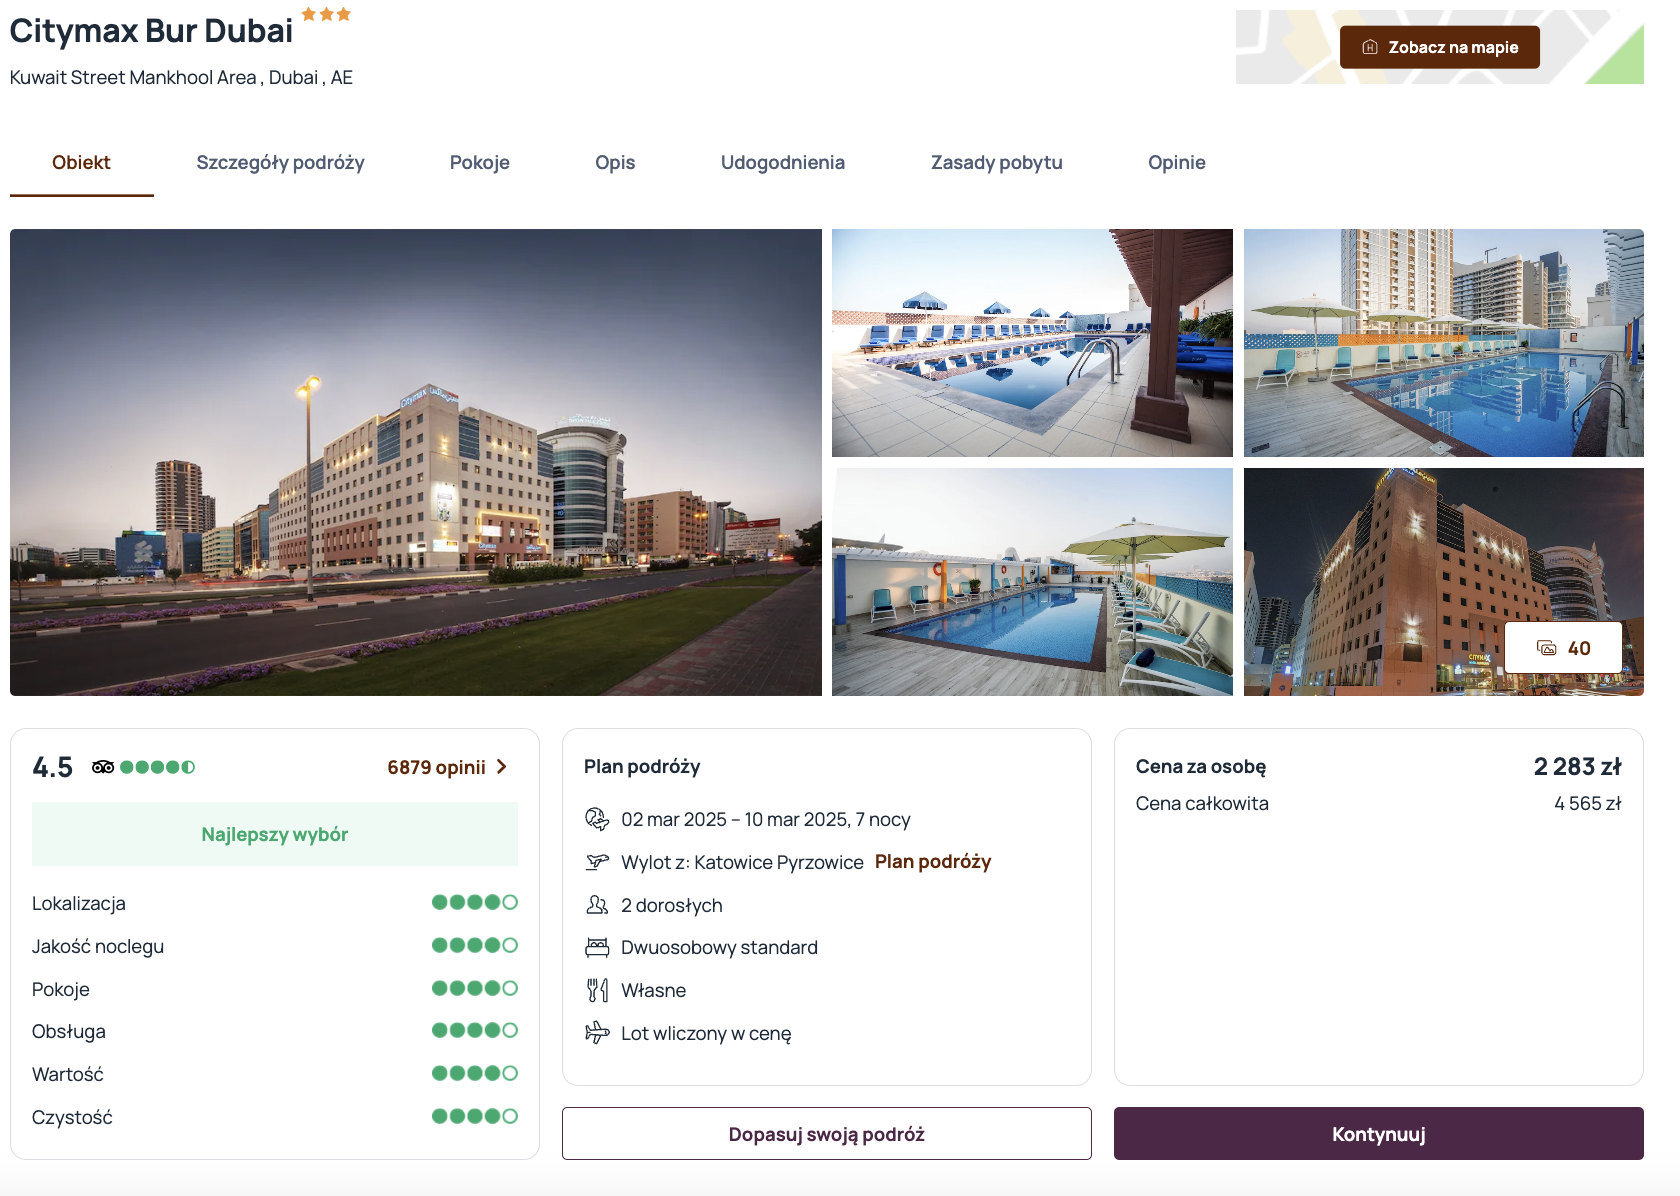The image size is (1680, 1196).
Task: Click the Czystość rating label
Action: (72, 1117)
